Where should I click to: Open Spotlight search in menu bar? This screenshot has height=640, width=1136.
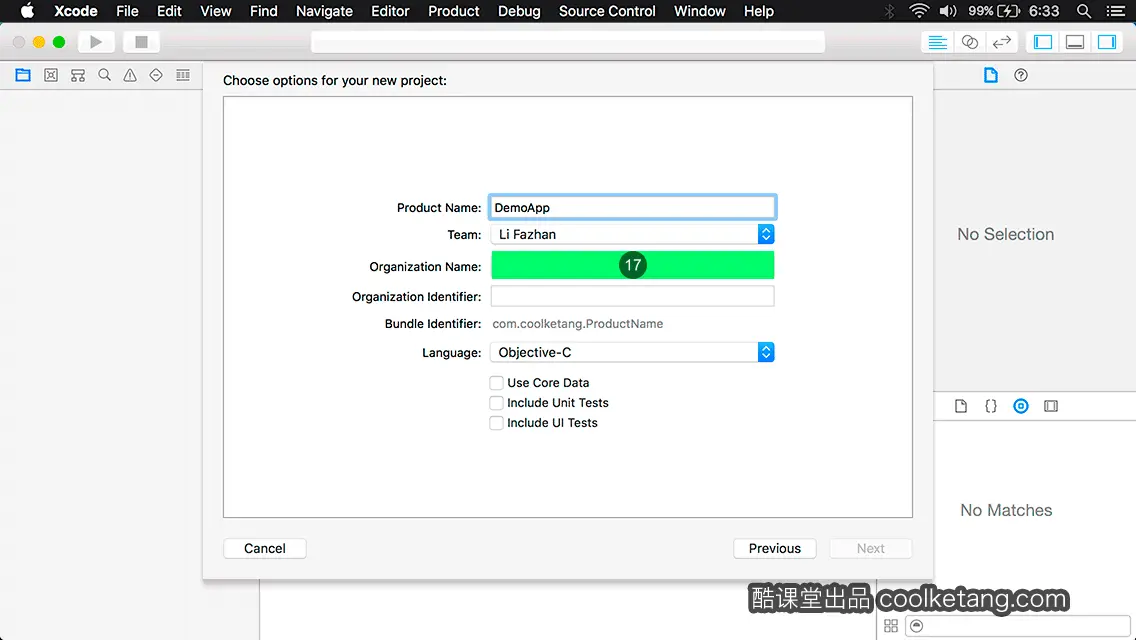1084,11
